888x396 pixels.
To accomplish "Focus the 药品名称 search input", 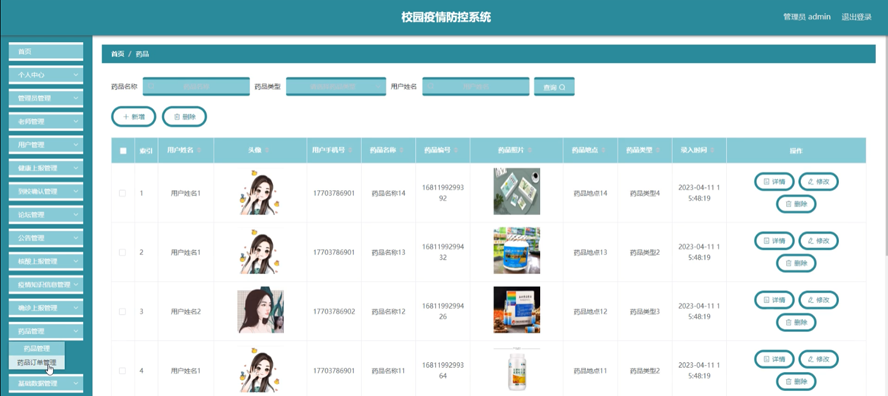I will 196,87.
